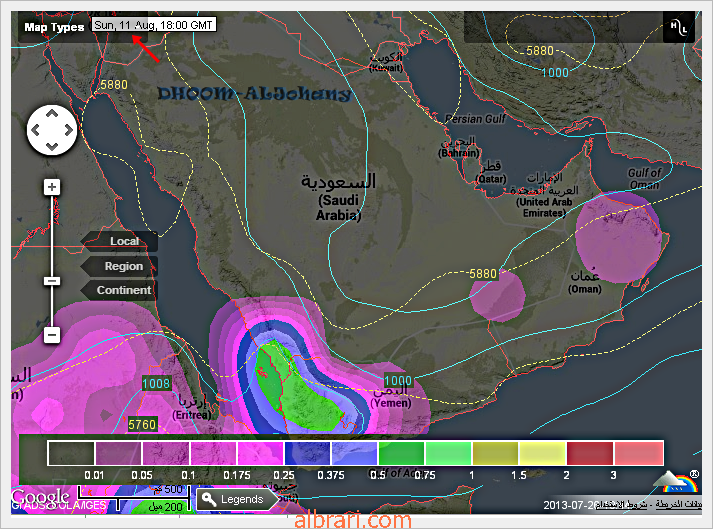The height and width of the screenshot is (529, 713).
Task: Click the United Arab Emirates label
Action: coord(544,196)
